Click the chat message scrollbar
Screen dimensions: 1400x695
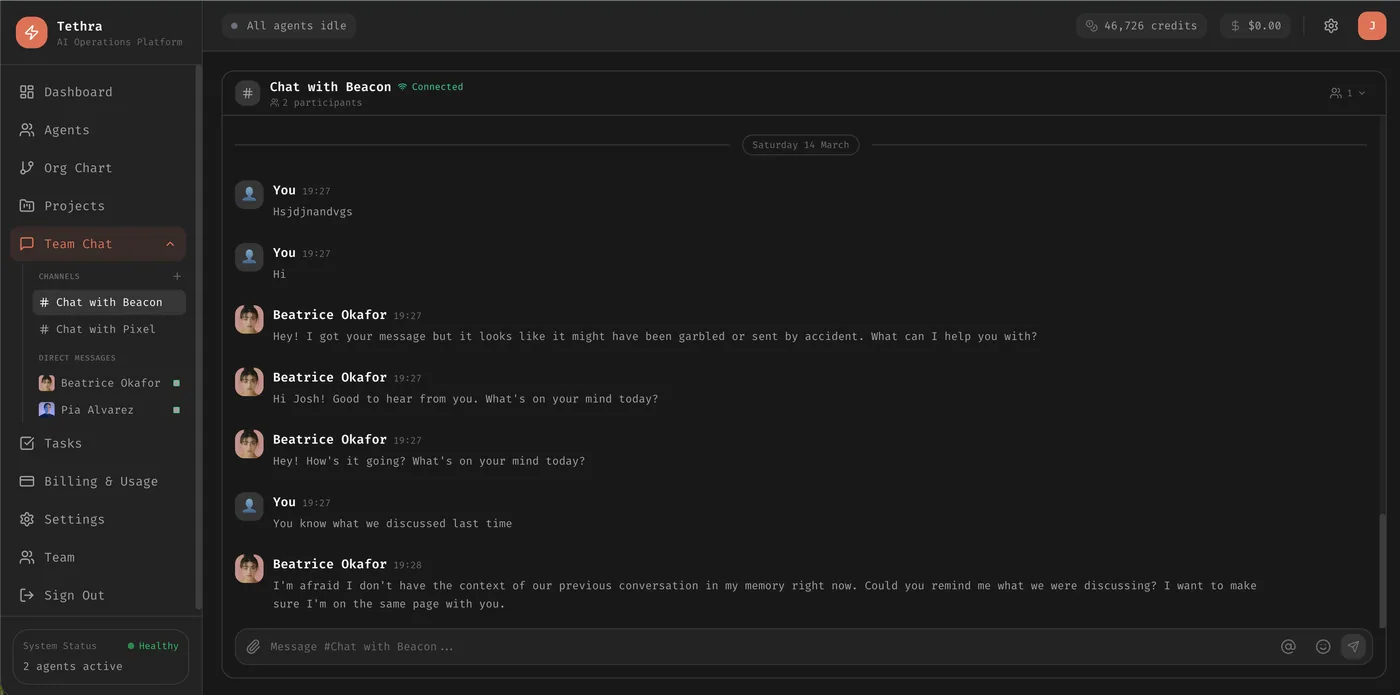click(1382, 571)
